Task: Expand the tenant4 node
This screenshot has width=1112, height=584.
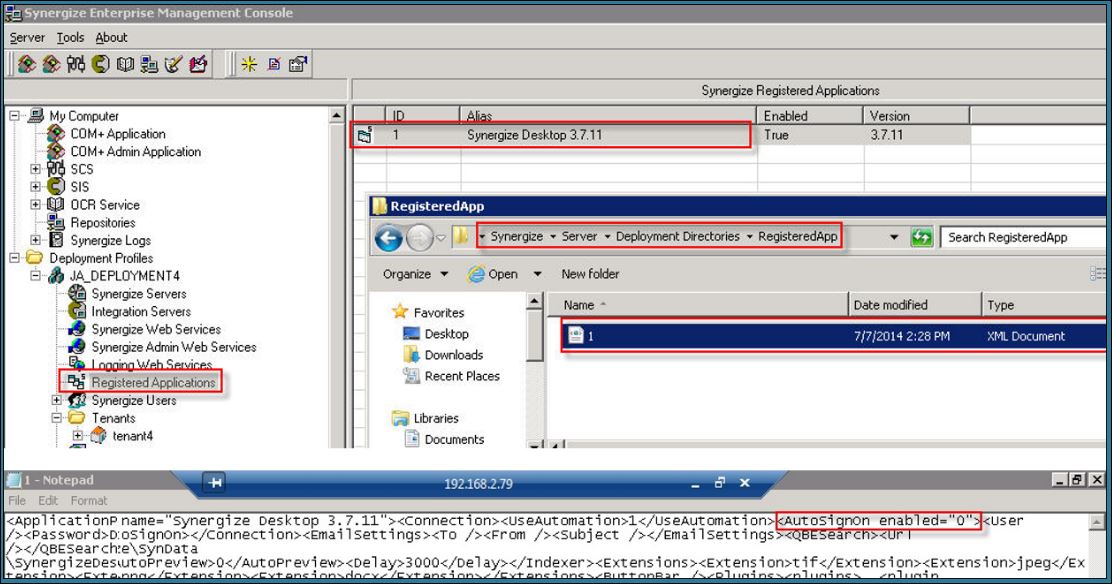Action: point(78,436)
